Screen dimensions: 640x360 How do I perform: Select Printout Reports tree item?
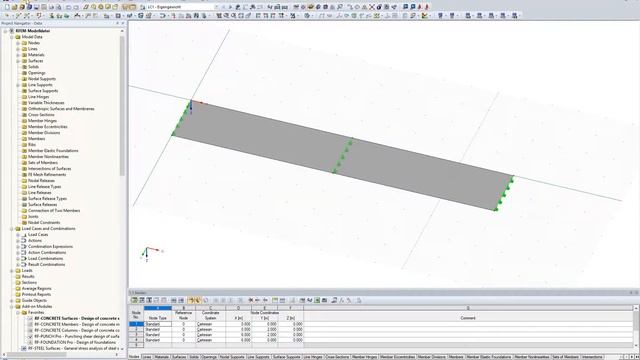pyautogui.click(x=36, y=294)
